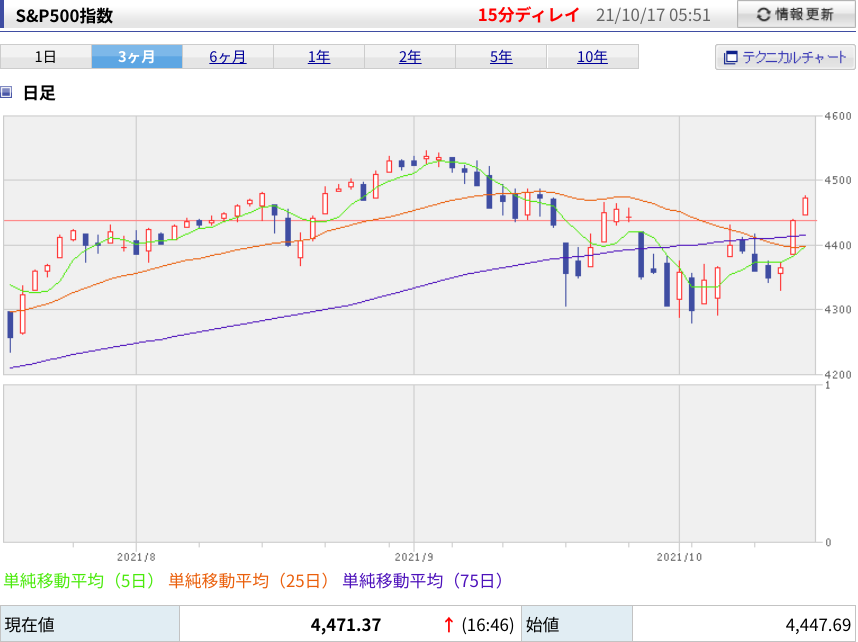858x642 pixels.
Task: Click the 4500 price axis label
Action: (x=838, y=180)
